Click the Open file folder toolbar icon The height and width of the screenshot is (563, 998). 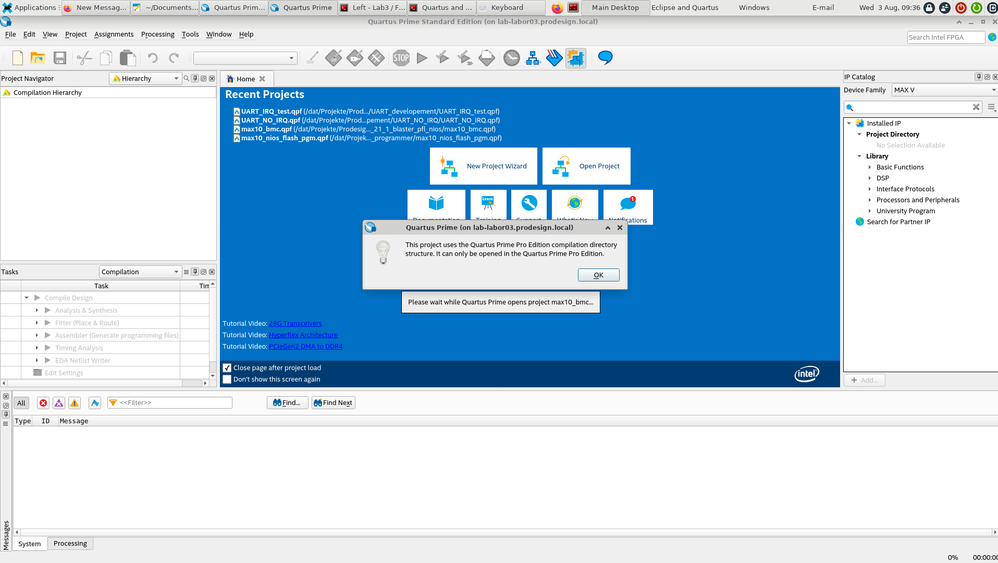coord(38,58)
